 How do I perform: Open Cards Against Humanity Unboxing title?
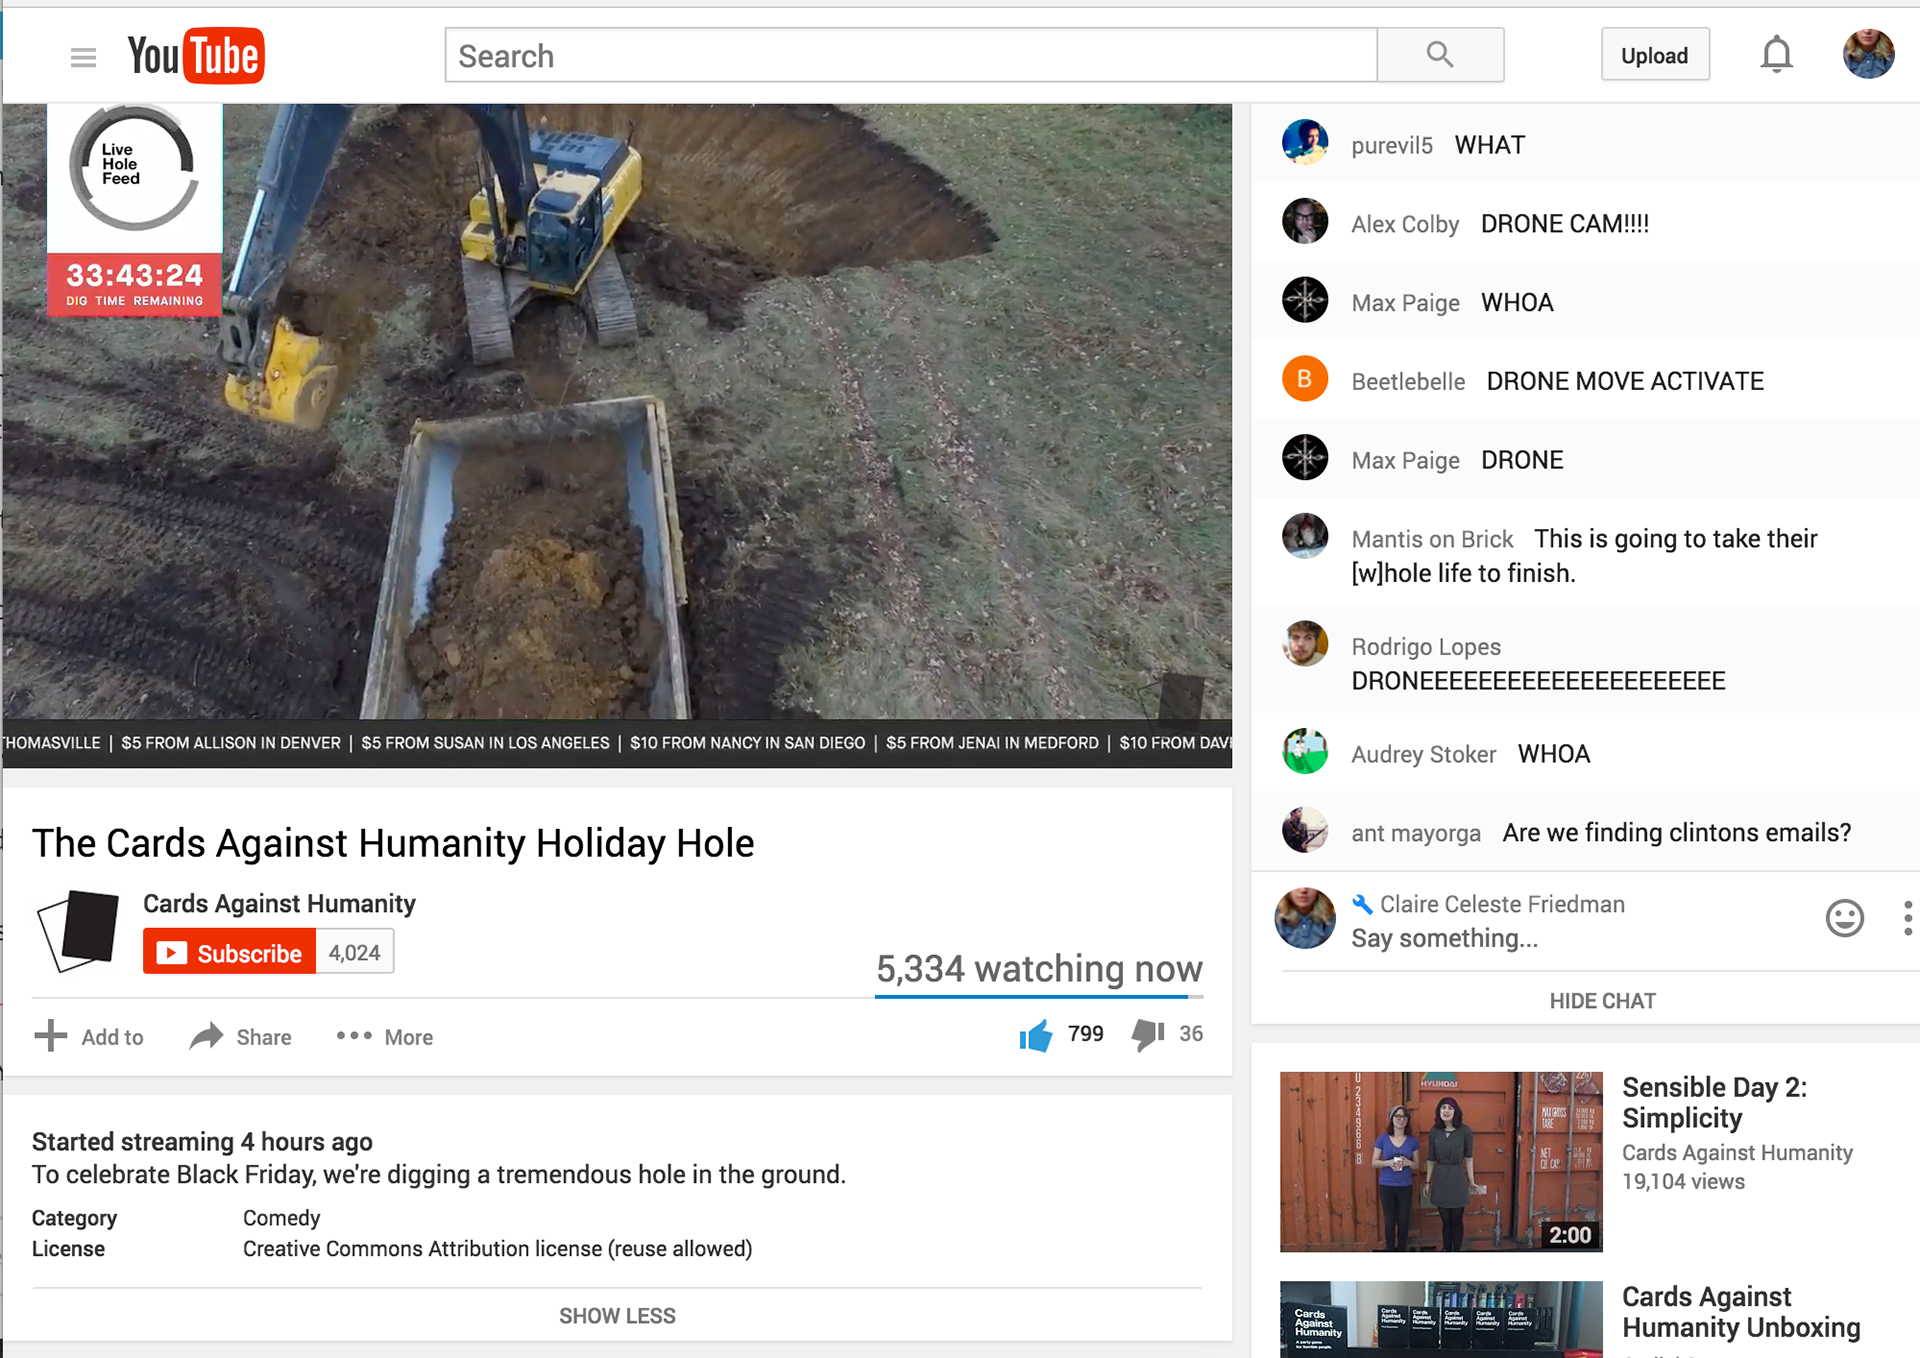point(1741,1312)
